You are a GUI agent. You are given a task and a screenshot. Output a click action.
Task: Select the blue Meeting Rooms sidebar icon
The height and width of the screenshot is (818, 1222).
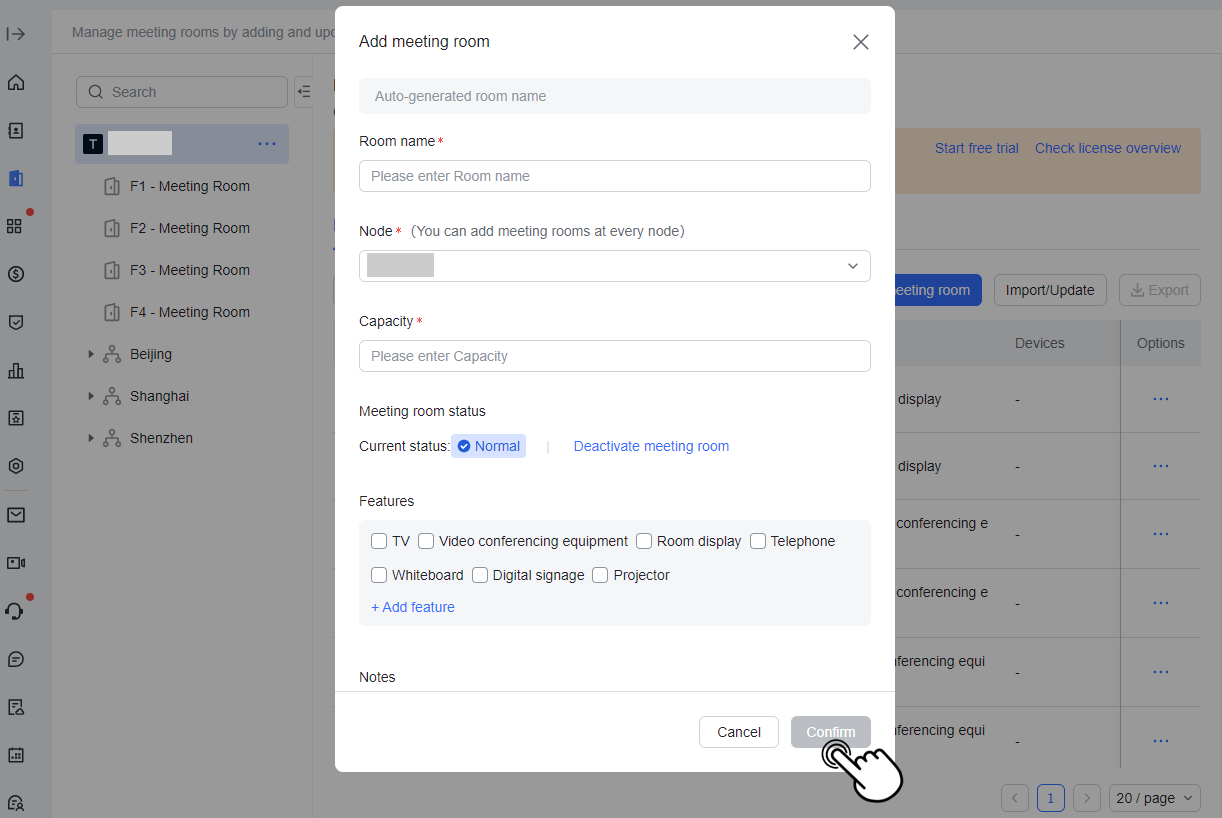[16, 178]
